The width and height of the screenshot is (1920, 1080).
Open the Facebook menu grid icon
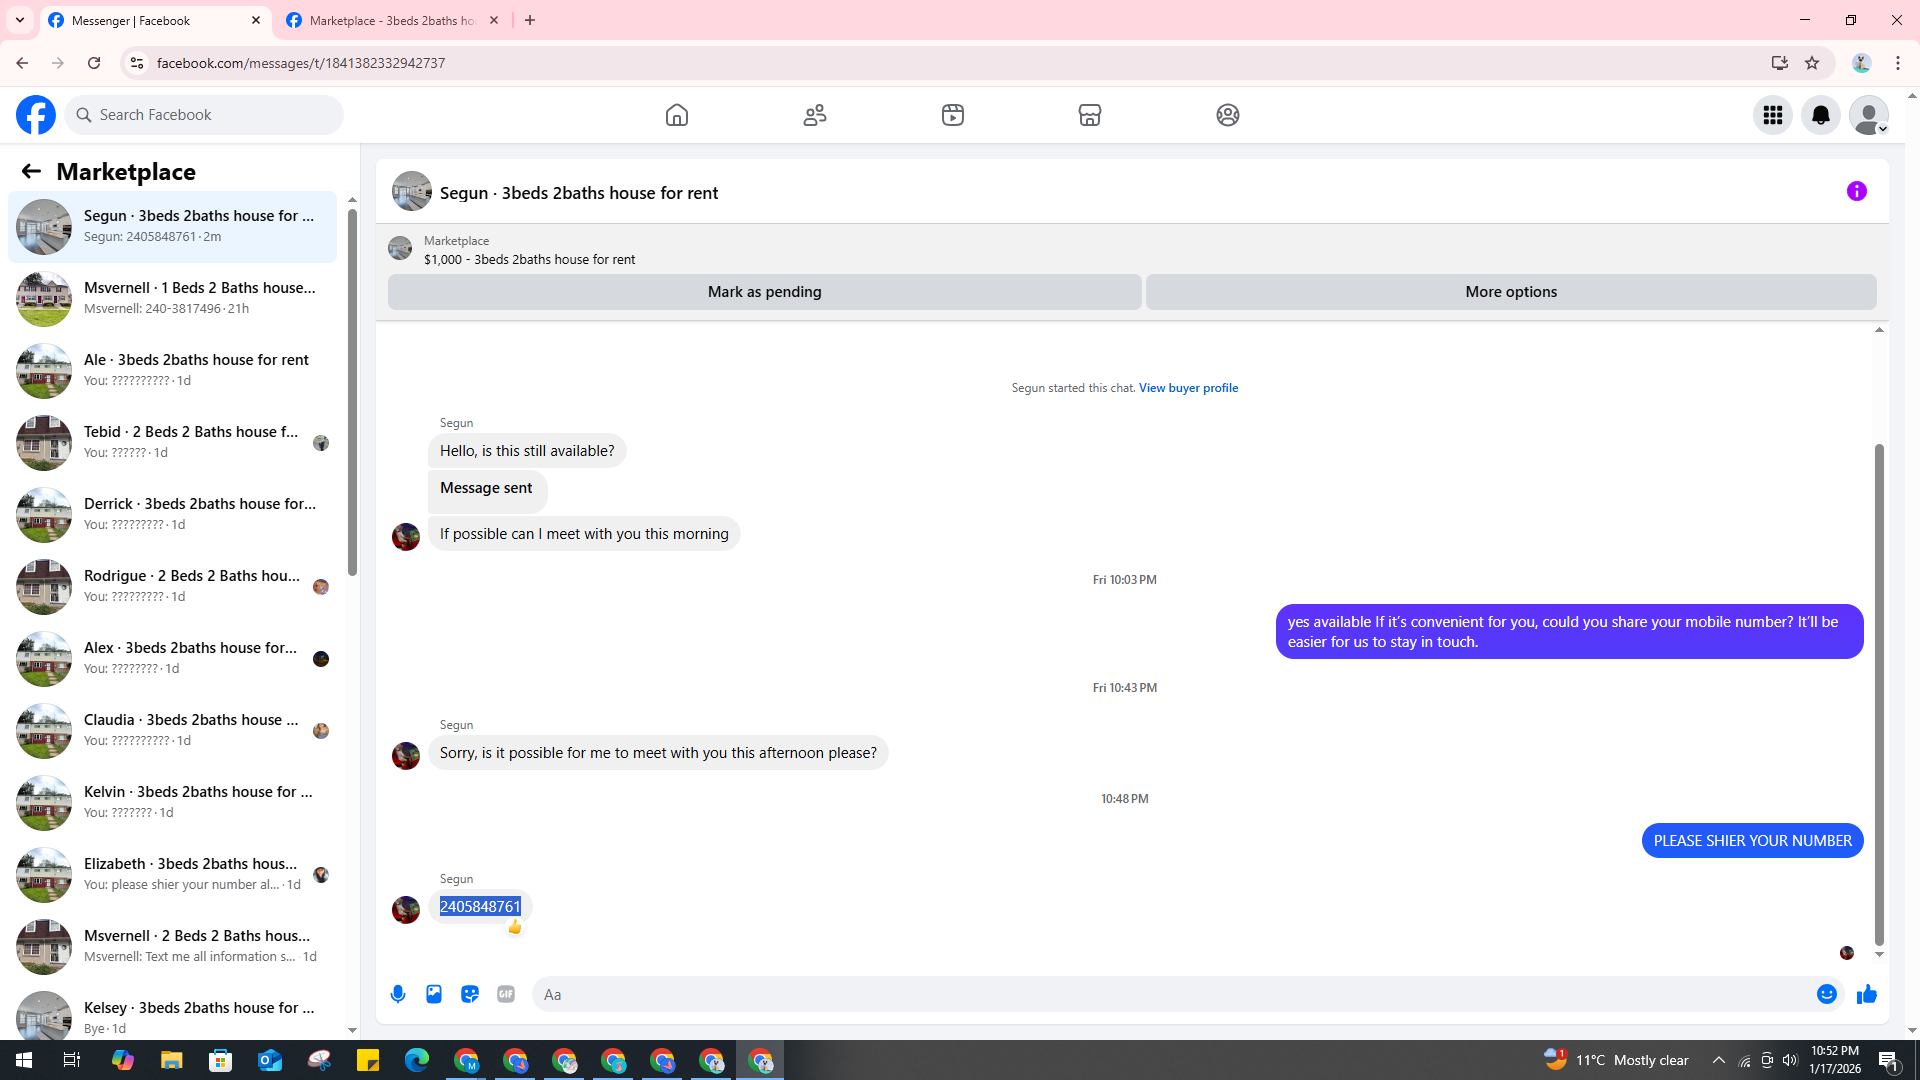tap(1773, 115)
